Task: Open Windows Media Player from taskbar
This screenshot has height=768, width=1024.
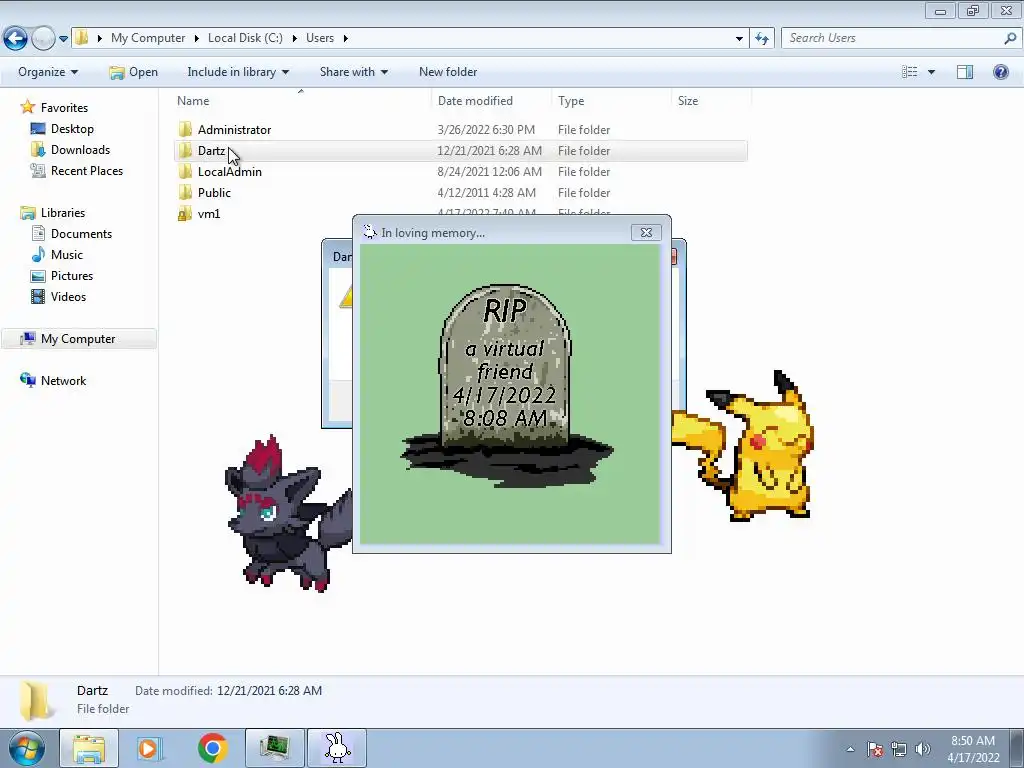Action: point(150,748)
